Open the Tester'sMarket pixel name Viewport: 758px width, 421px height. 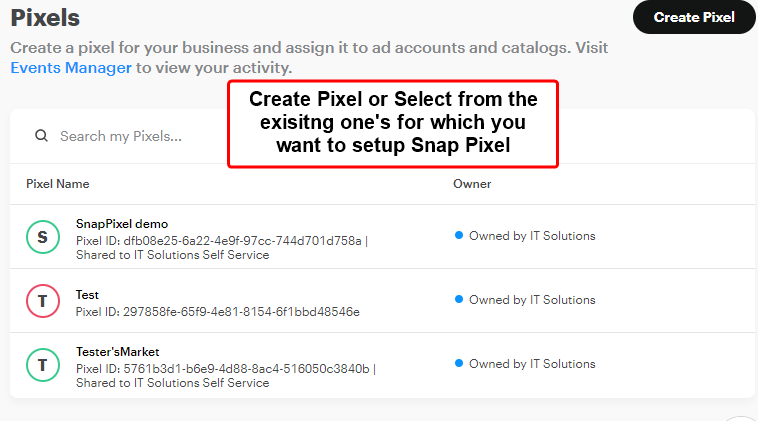(117, 352)
